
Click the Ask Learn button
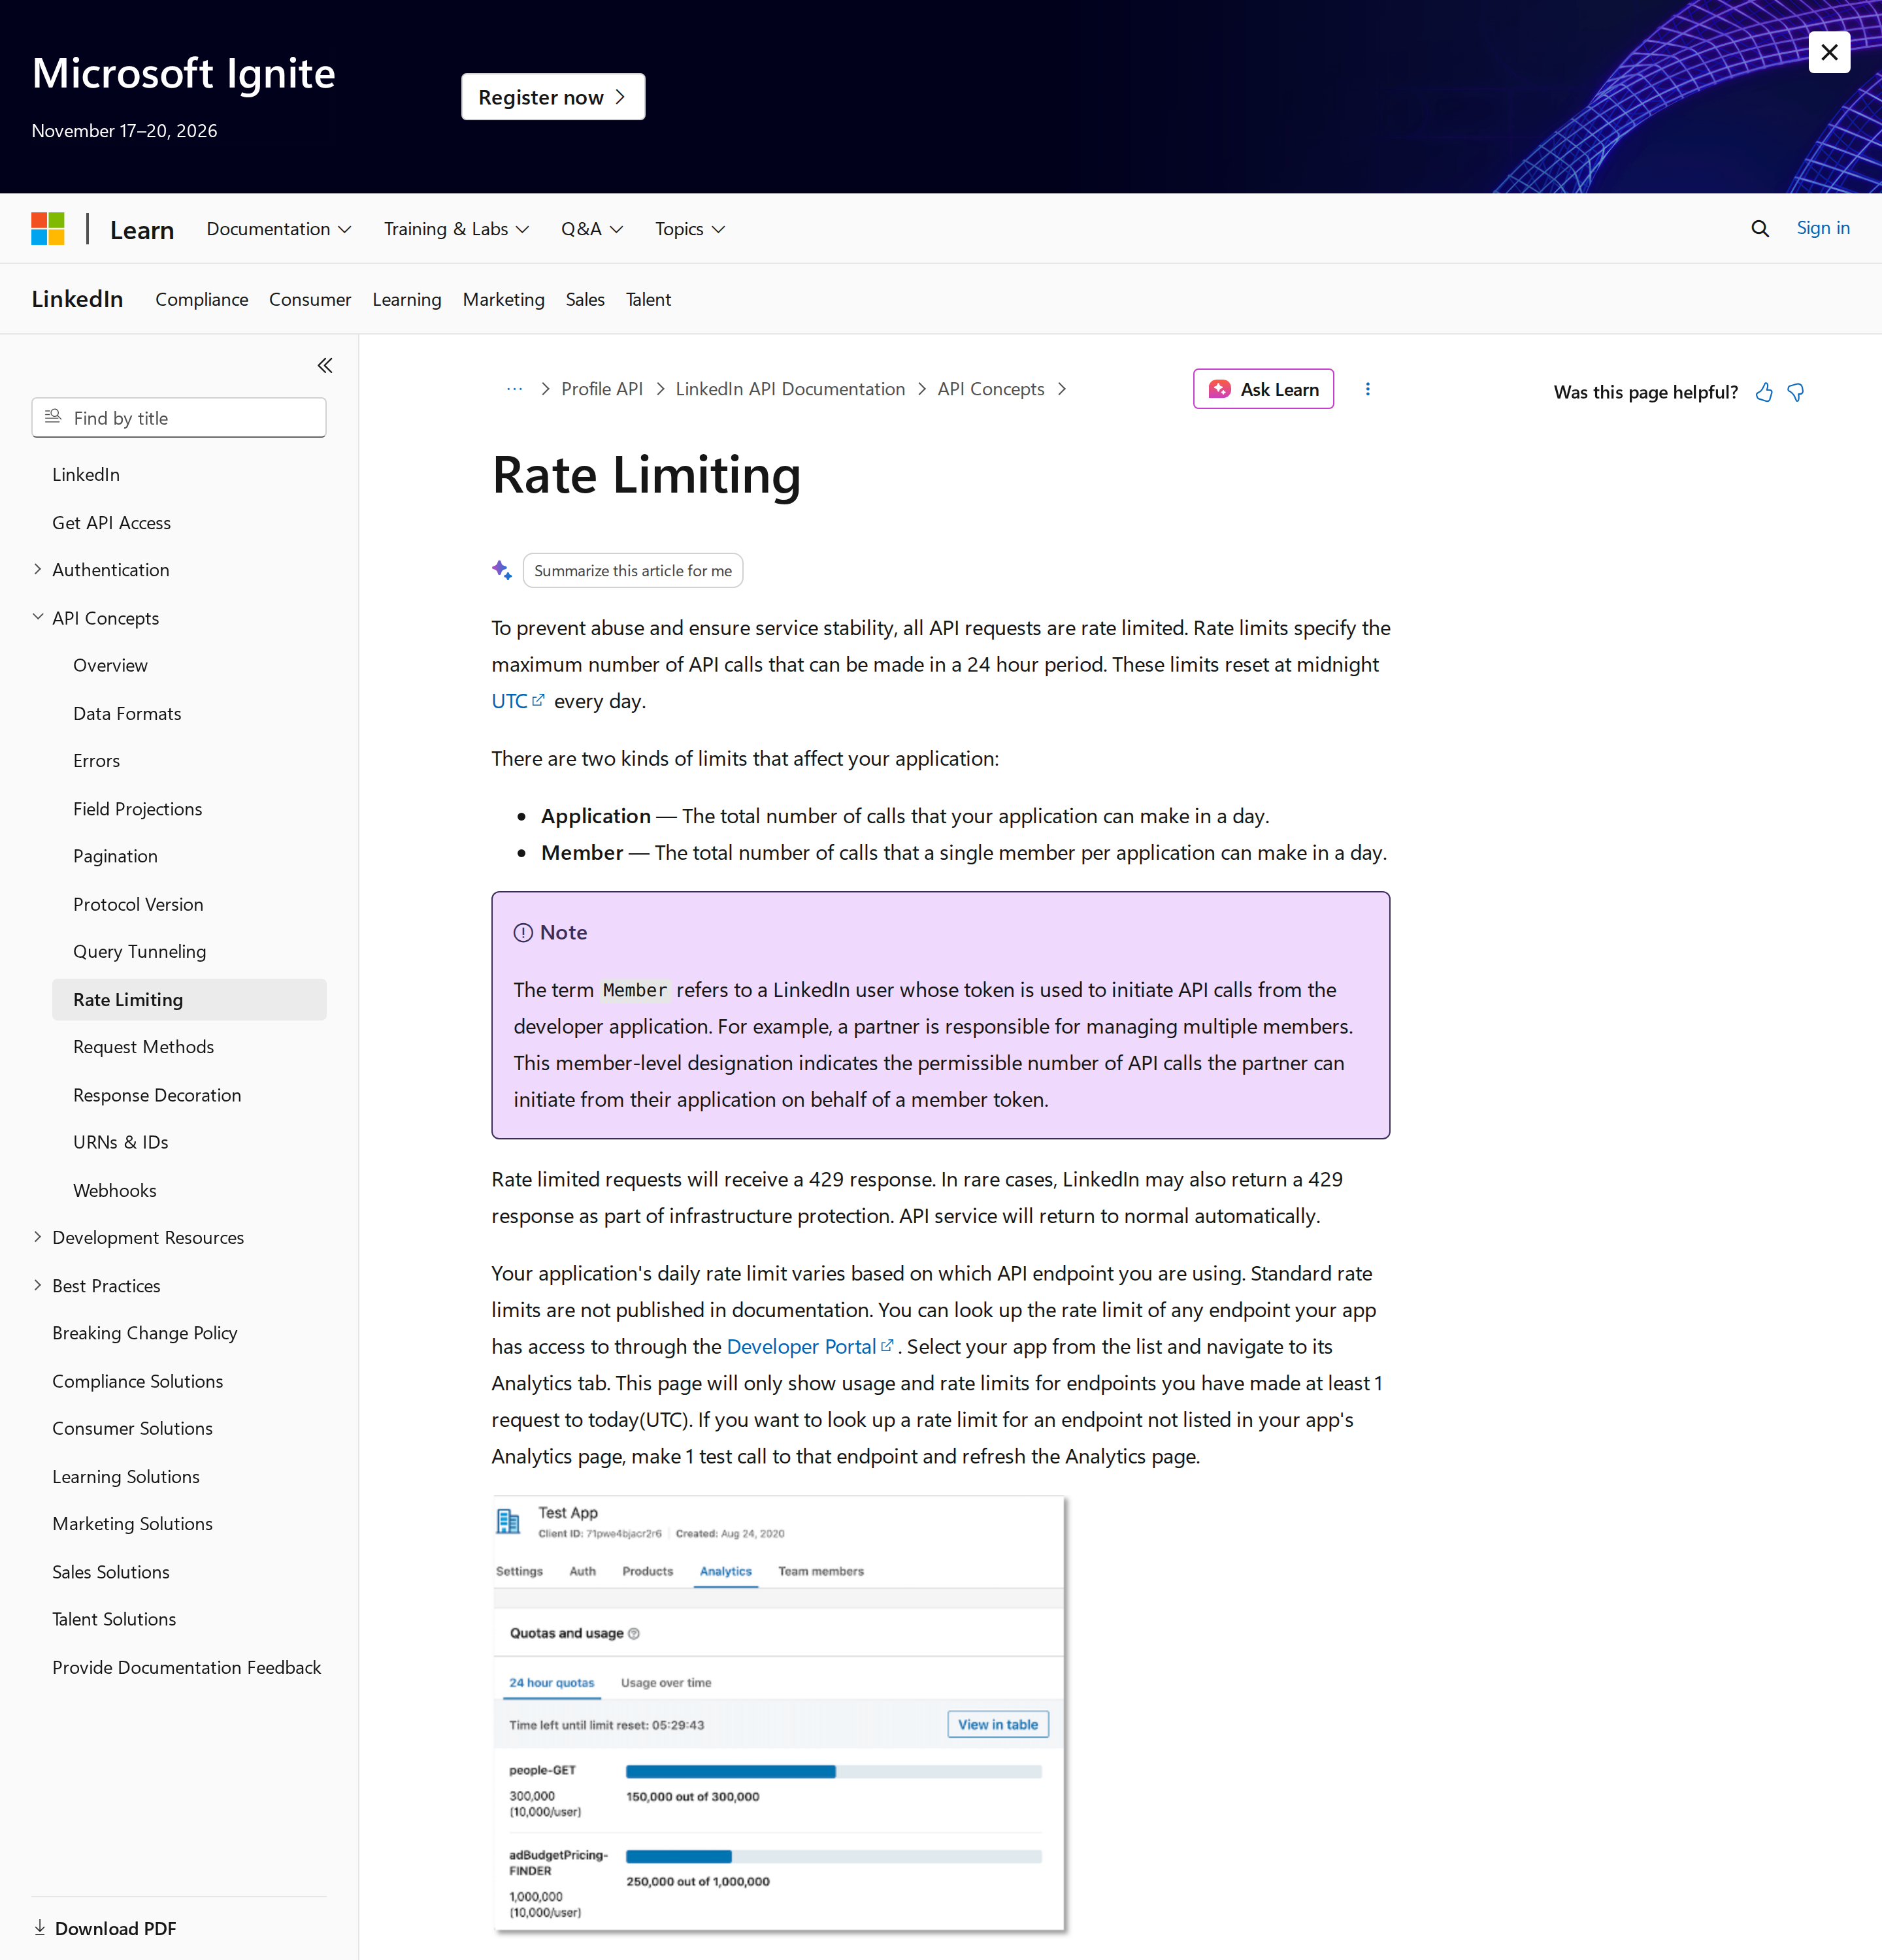[1263, 389]
